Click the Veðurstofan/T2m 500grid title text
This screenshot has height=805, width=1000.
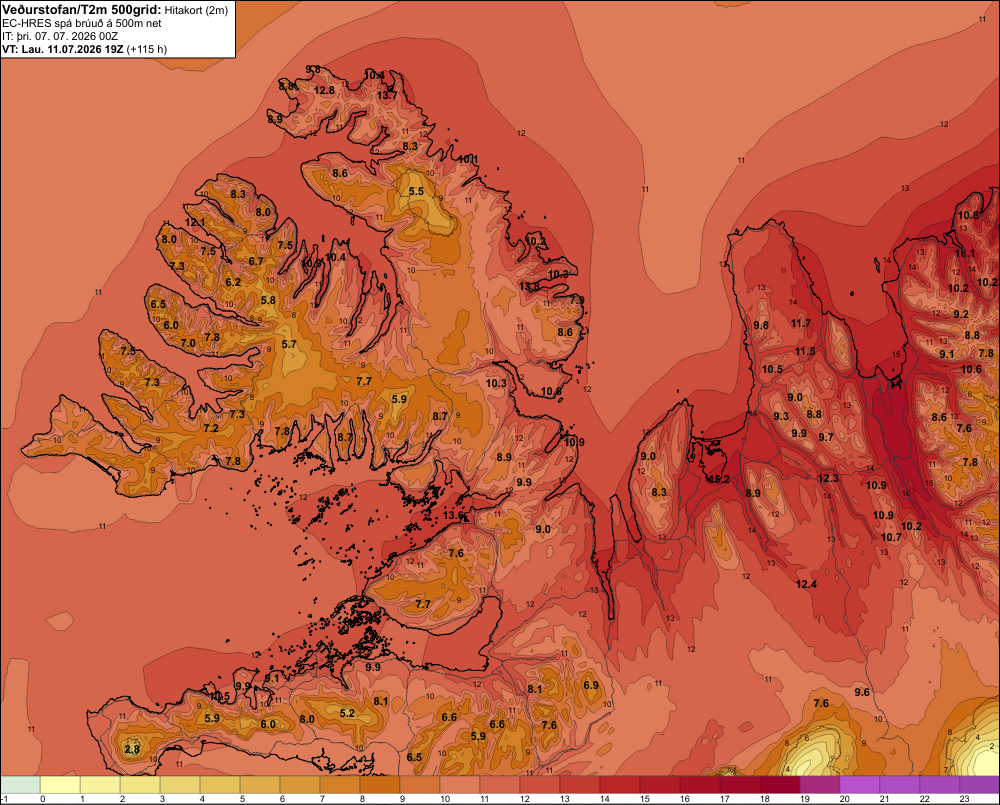coord(82,9)
